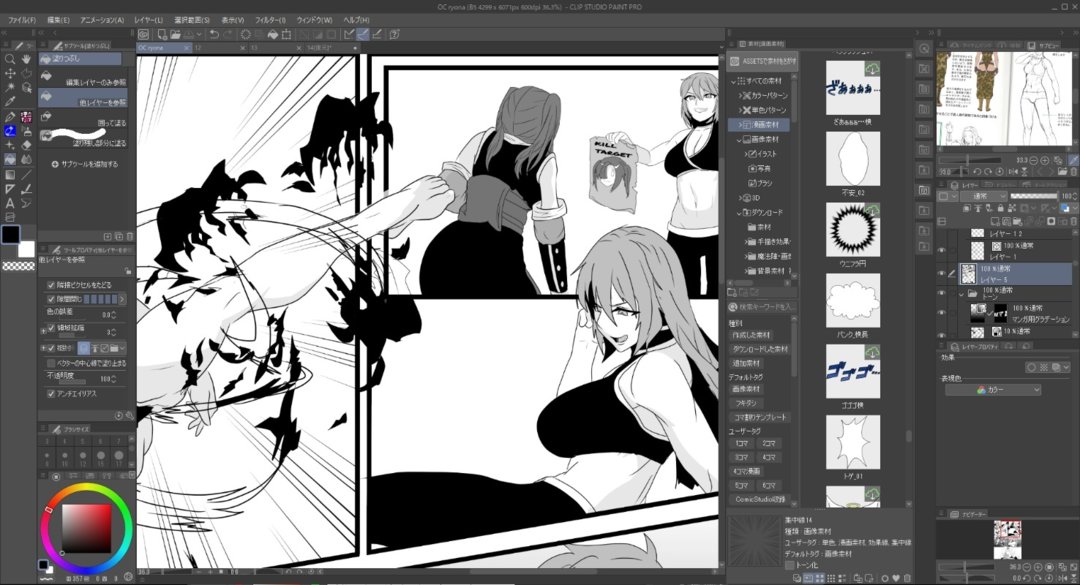This screenshot has width=1080, height=585.
Task: Enable ベクターの中心線で塗り止まる checkbox
Action: tap(51, 363)
